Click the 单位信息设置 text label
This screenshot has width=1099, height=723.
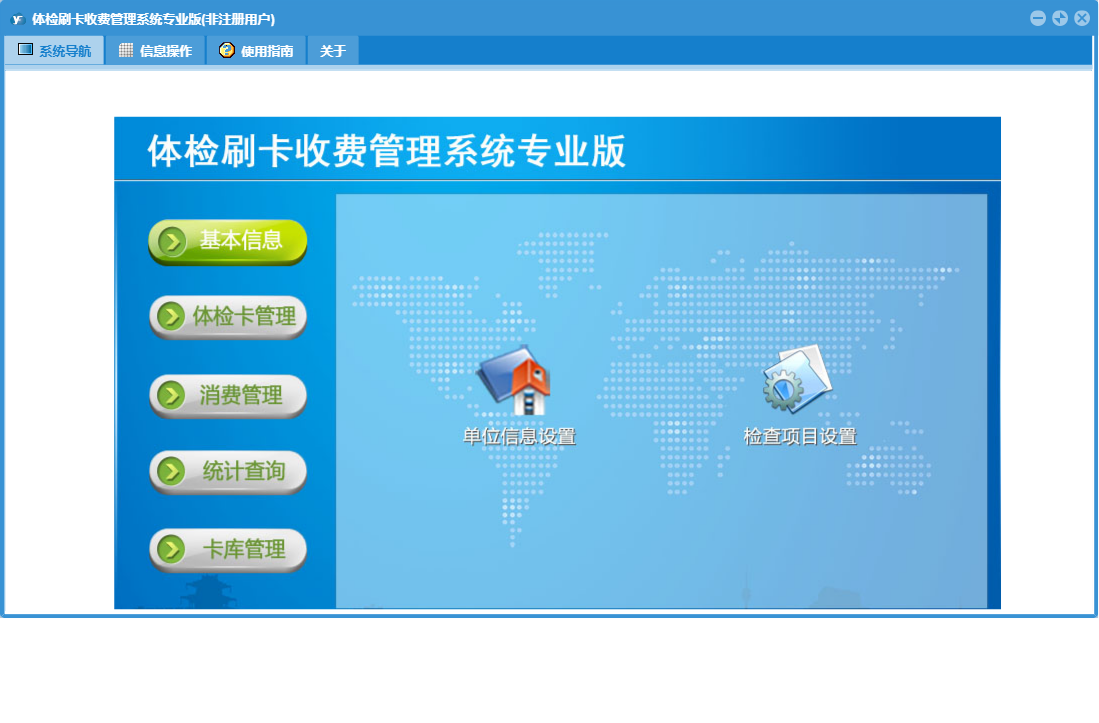pyautogui.click(x=519, y=437)
